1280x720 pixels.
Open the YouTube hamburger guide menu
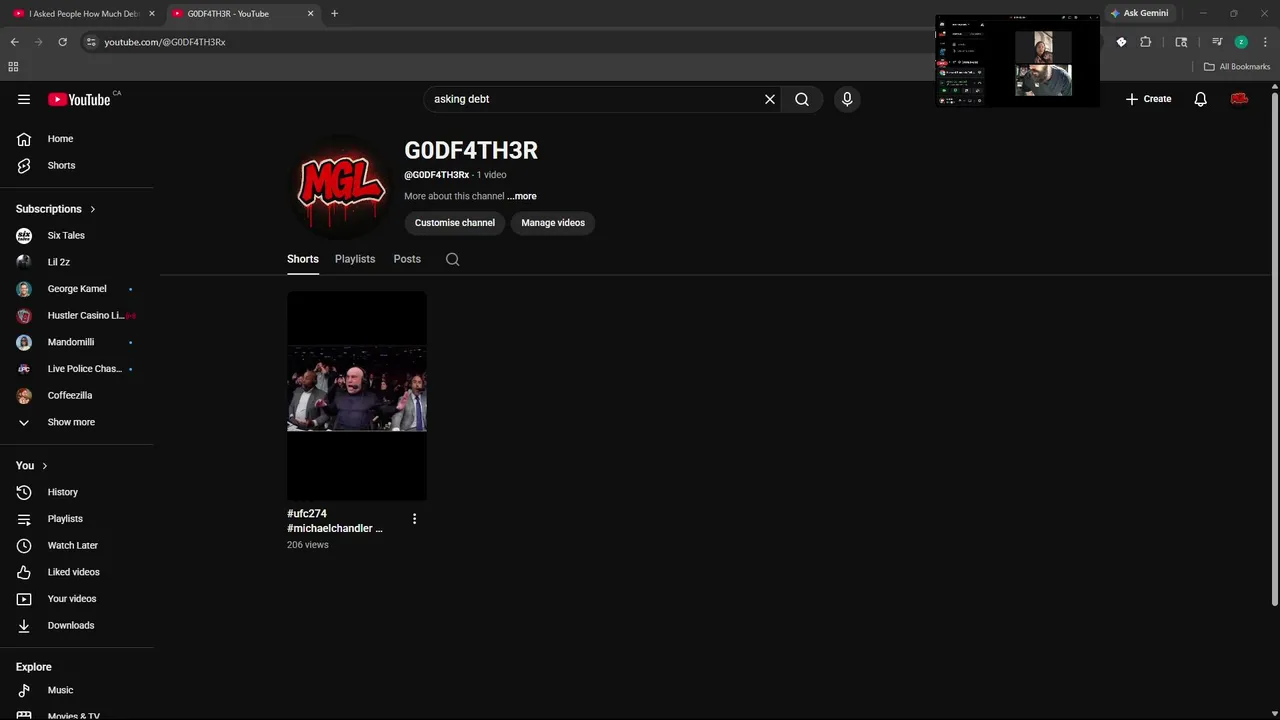click(x=24, y=99)
